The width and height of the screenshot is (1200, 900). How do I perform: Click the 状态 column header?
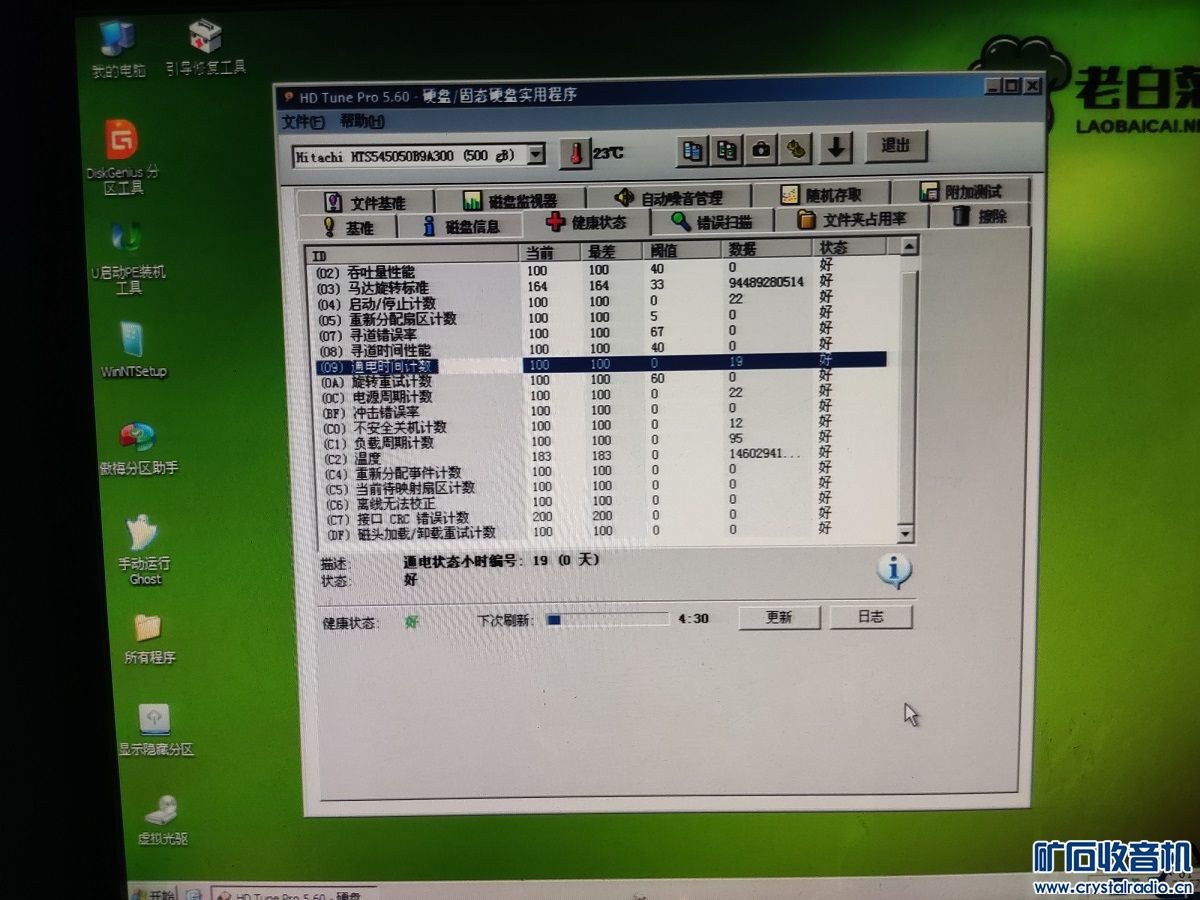pos(850,247)
